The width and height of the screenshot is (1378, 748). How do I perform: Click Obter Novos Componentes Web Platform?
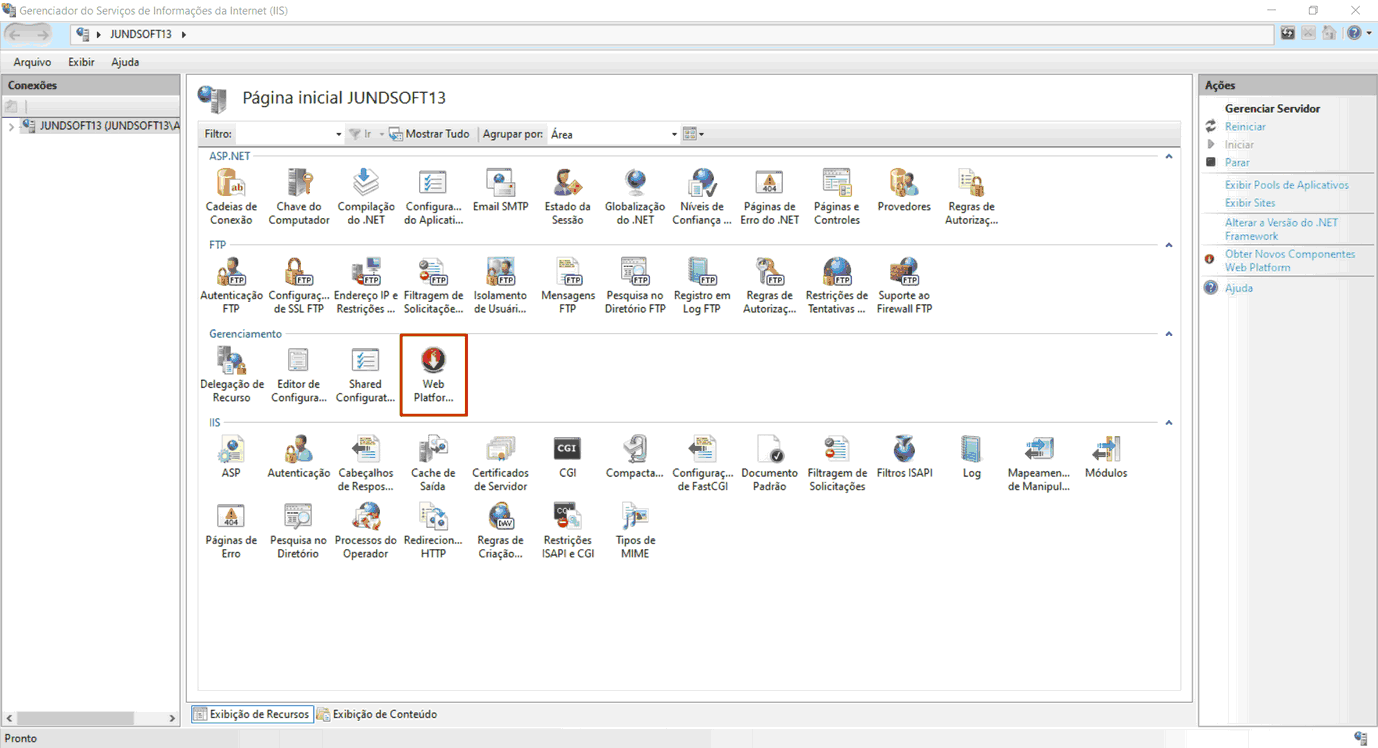[x=1290, y=260]
